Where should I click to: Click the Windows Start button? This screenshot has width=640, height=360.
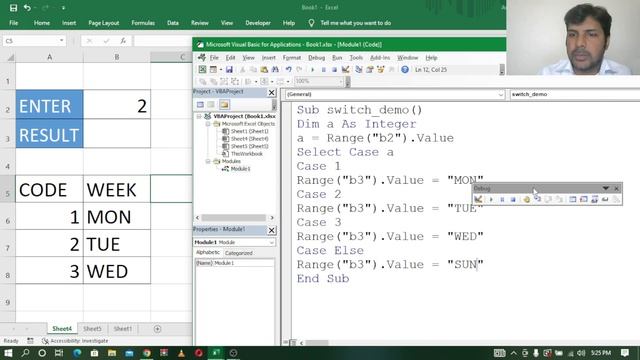point(8,353)
